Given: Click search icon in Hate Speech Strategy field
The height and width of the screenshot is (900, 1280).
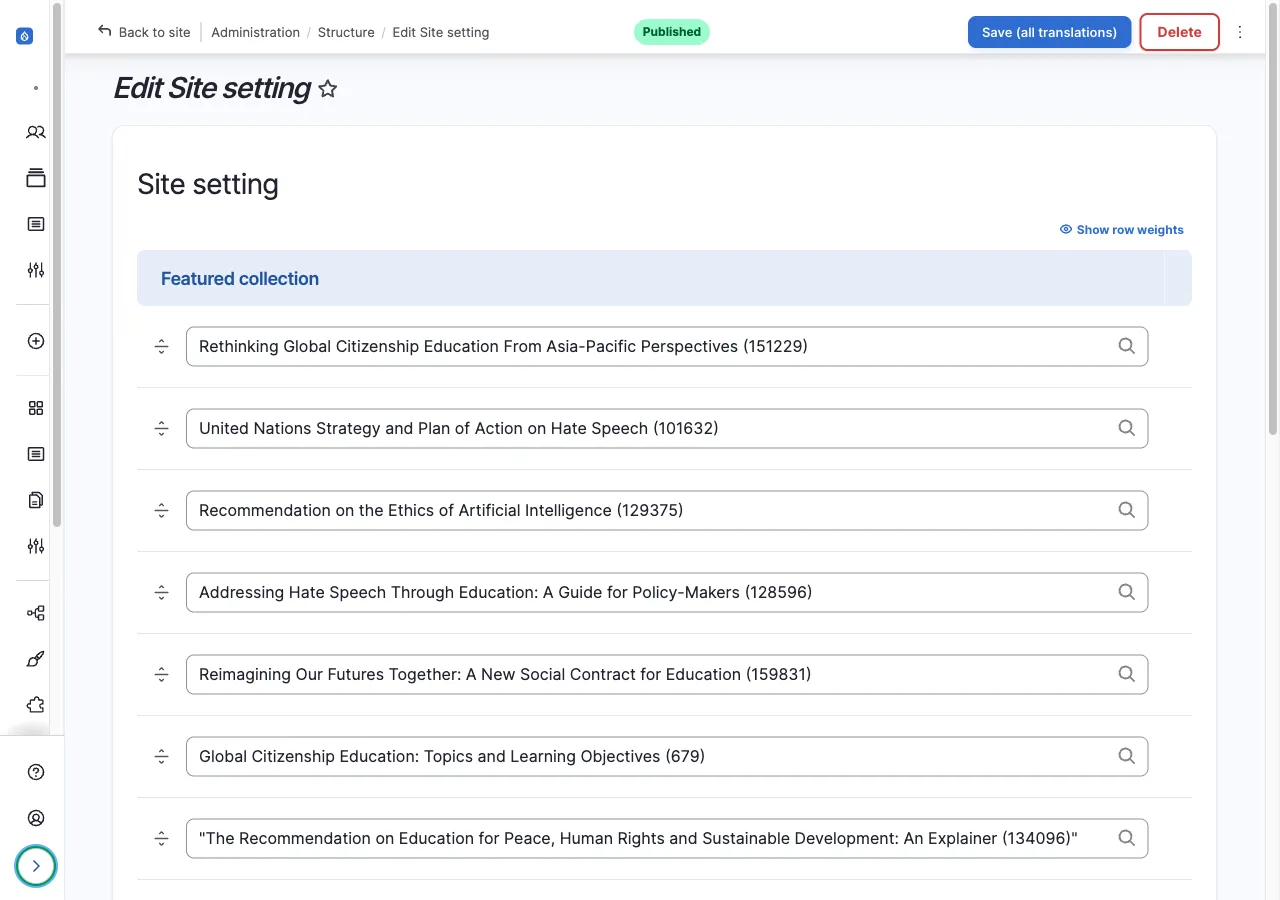Looking at the screenshot, I should [1126, 428].
